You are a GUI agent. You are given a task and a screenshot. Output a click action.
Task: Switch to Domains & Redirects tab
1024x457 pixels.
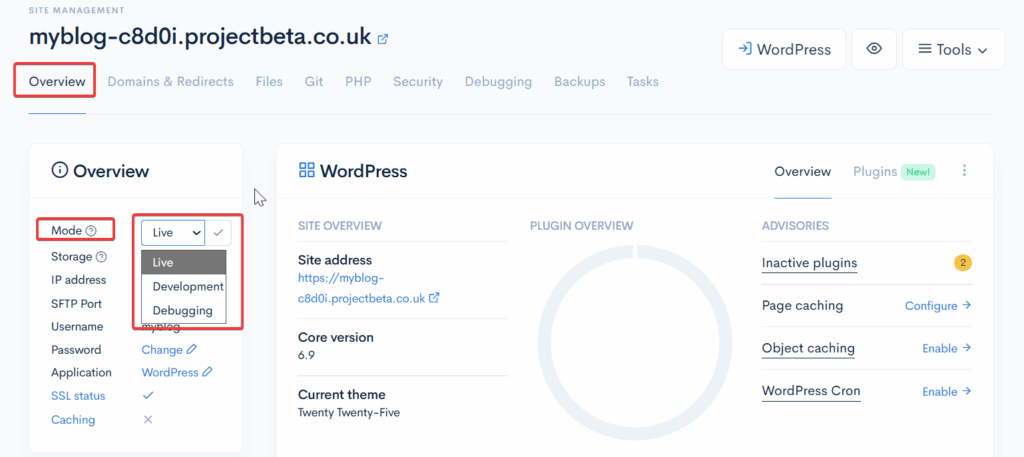170,82
